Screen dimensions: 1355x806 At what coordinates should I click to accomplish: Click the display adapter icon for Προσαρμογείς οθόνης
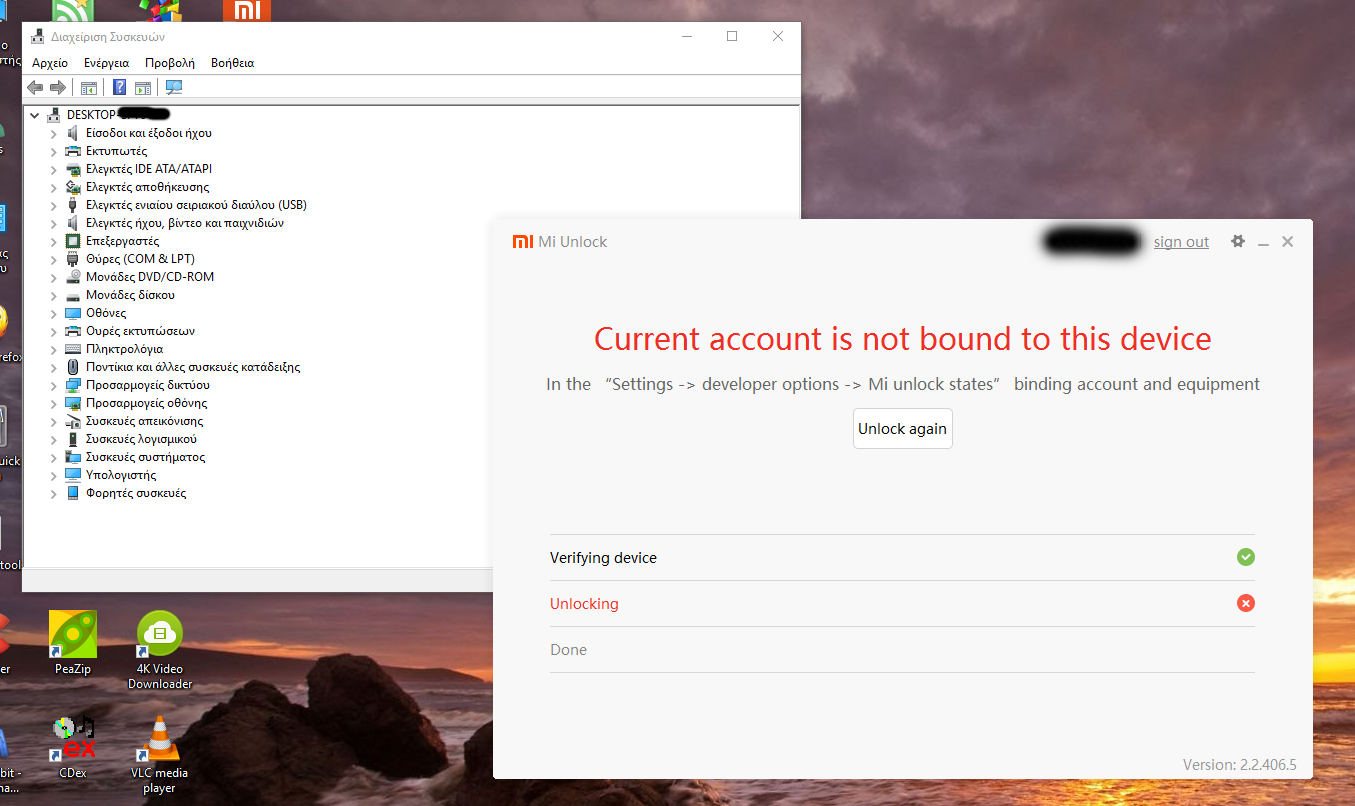click(73, 403)
